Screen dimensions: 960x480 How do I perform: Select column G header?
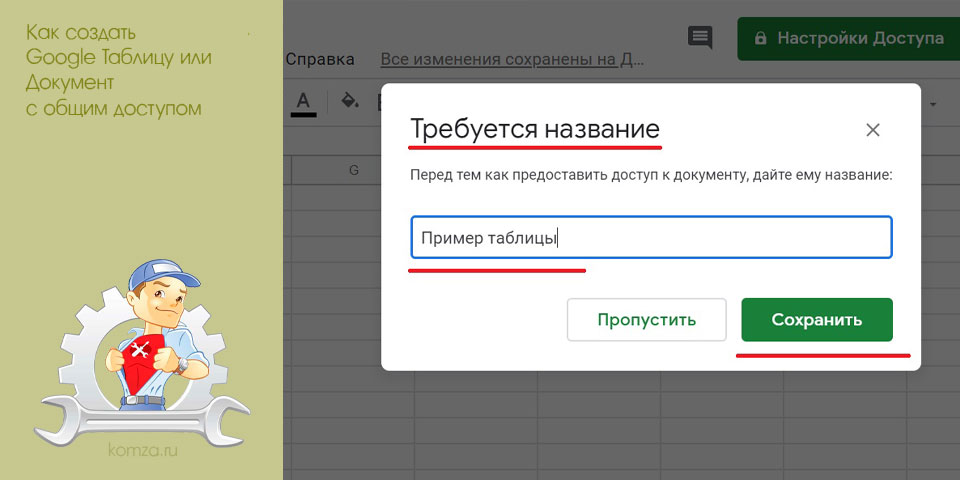[x=353, y=170]
